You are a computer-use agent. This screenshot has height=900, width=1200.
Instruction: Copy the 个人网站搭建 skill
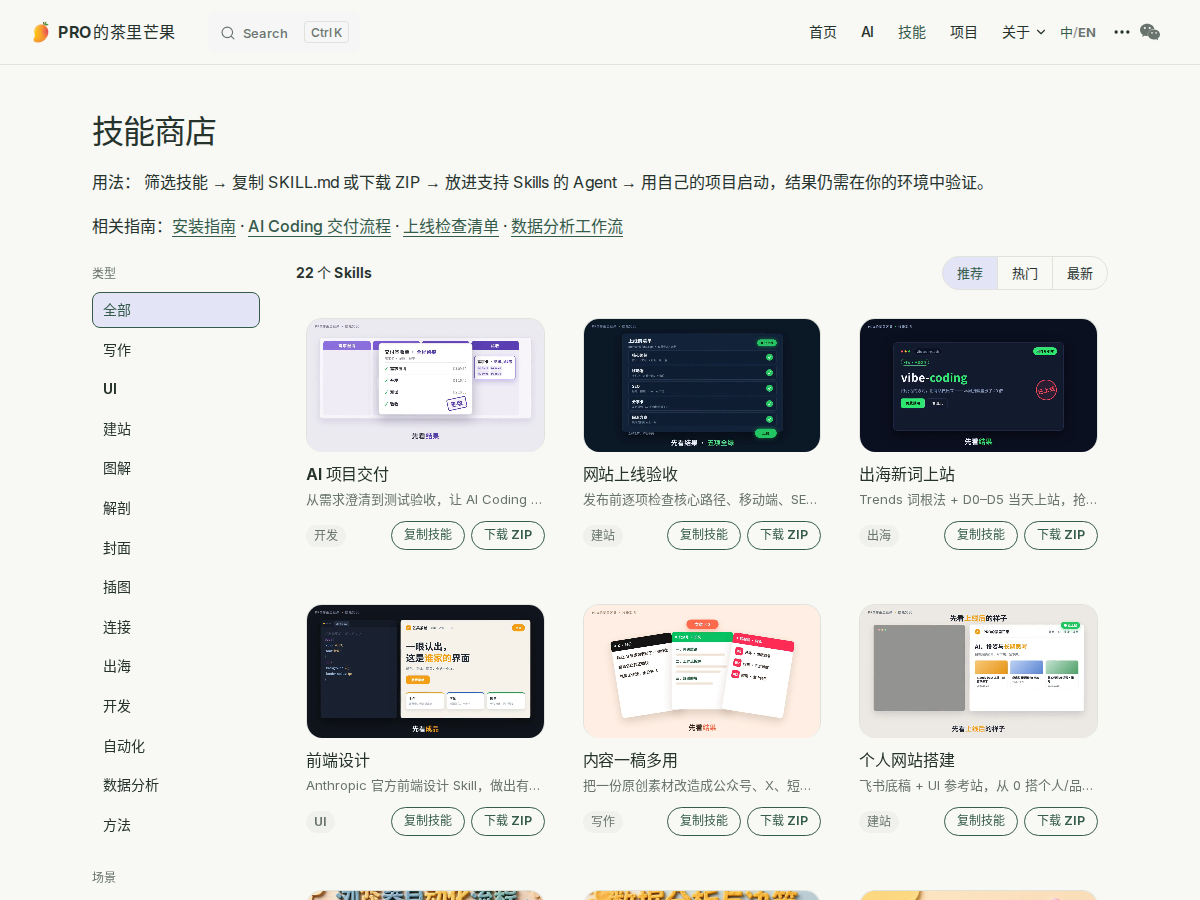coord(981,821)
